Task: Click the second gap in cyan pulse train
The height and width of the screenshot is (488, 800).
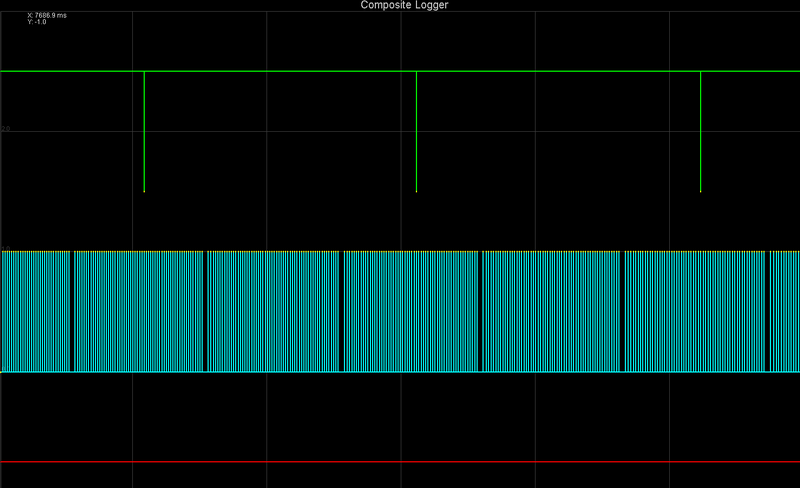Action: point(206,311)
